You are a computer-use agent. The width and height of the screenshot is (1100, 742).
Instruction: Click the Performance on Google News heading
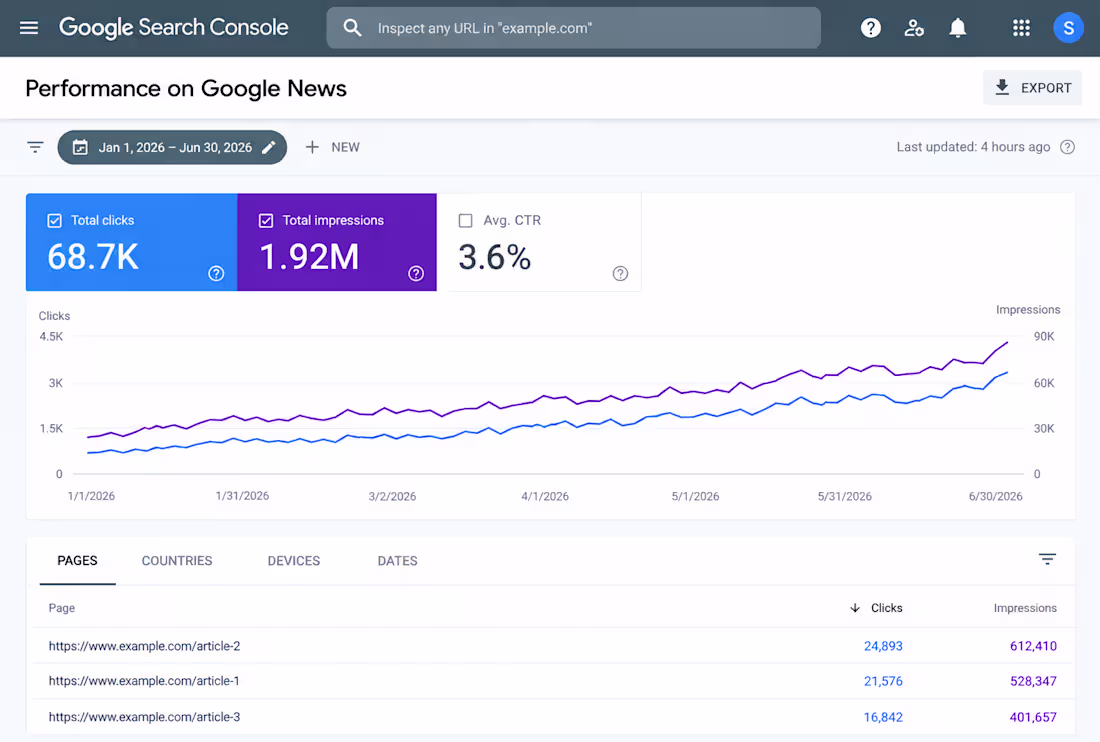(x=186, y=88)
